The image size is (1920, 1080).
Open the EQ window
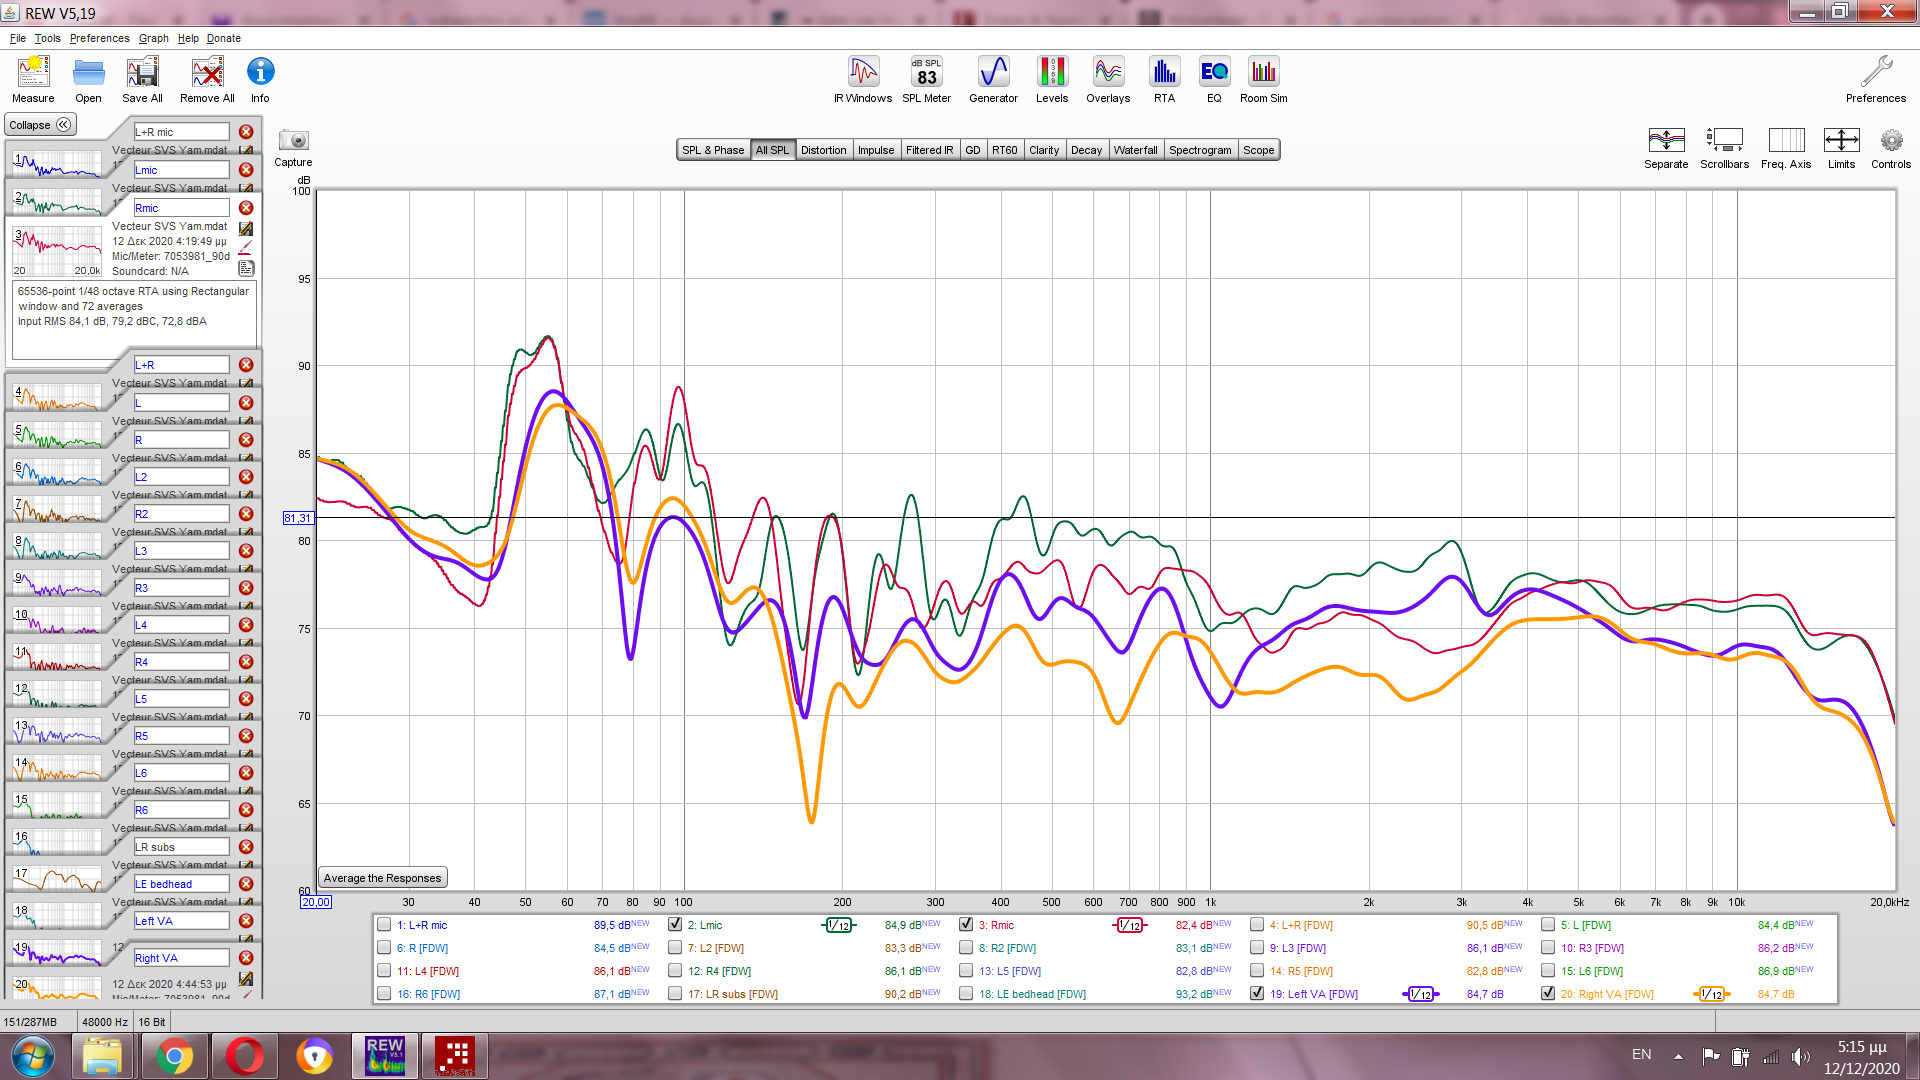tap(1214, 79)
